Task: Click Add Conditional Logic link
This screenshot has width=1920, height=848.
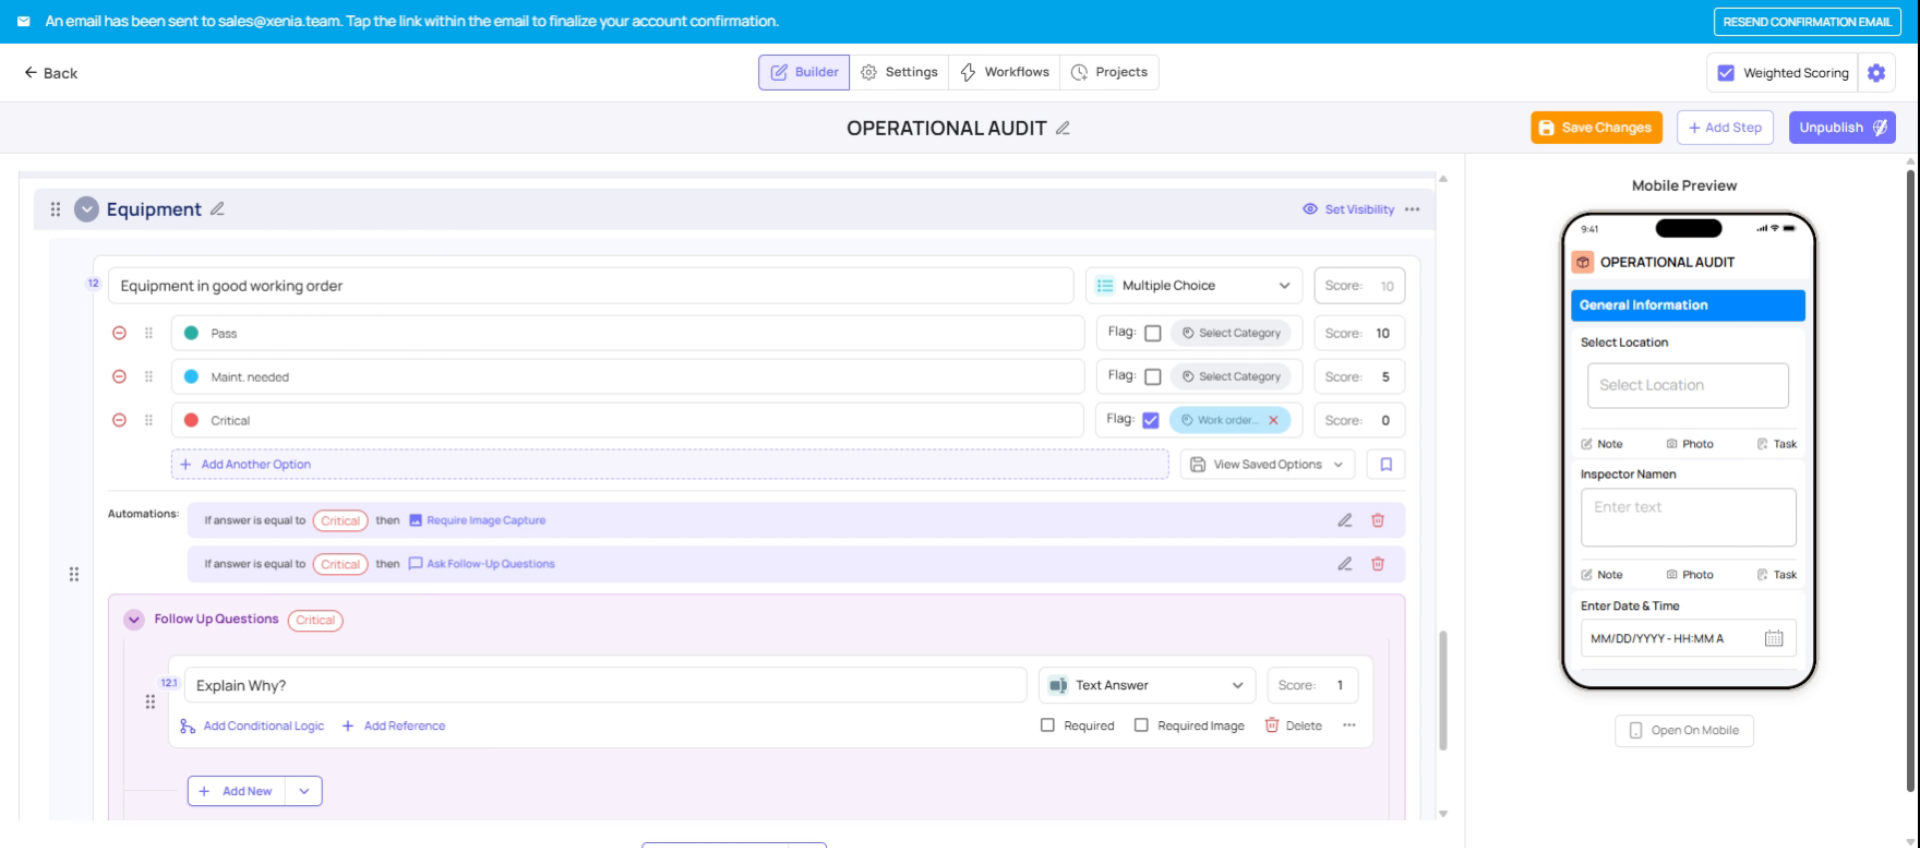Action: [x=252, y=726]
